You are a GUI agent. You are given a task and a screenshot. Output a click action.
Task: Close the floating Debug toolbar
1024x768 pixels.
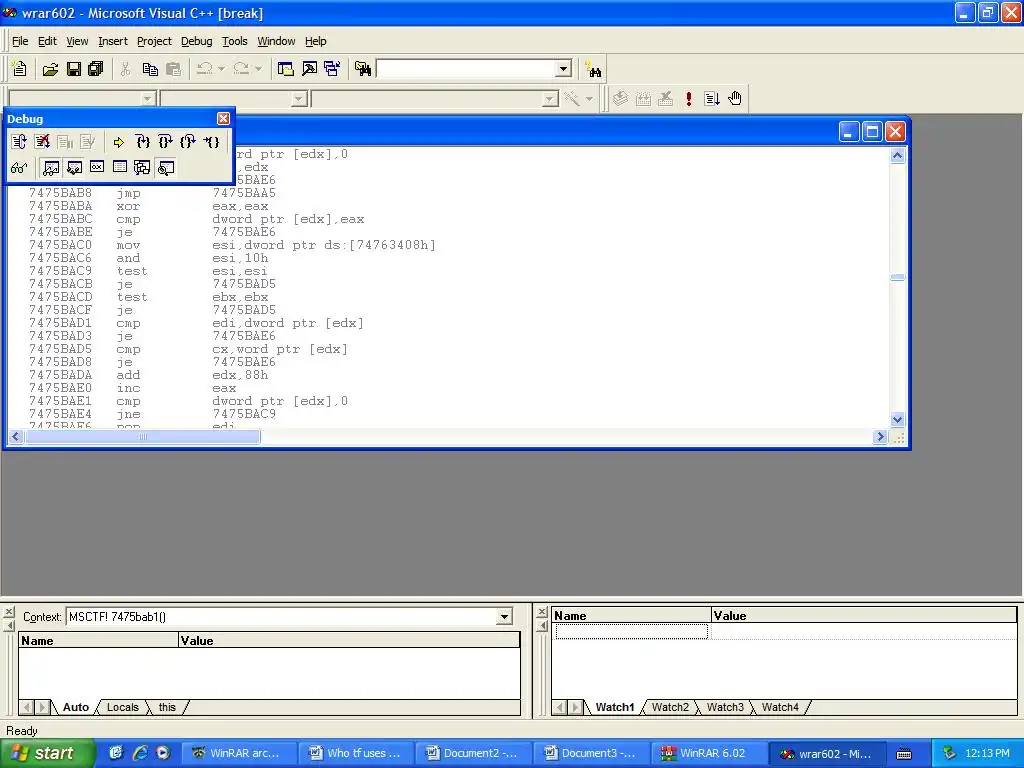(x=223, y=118)
